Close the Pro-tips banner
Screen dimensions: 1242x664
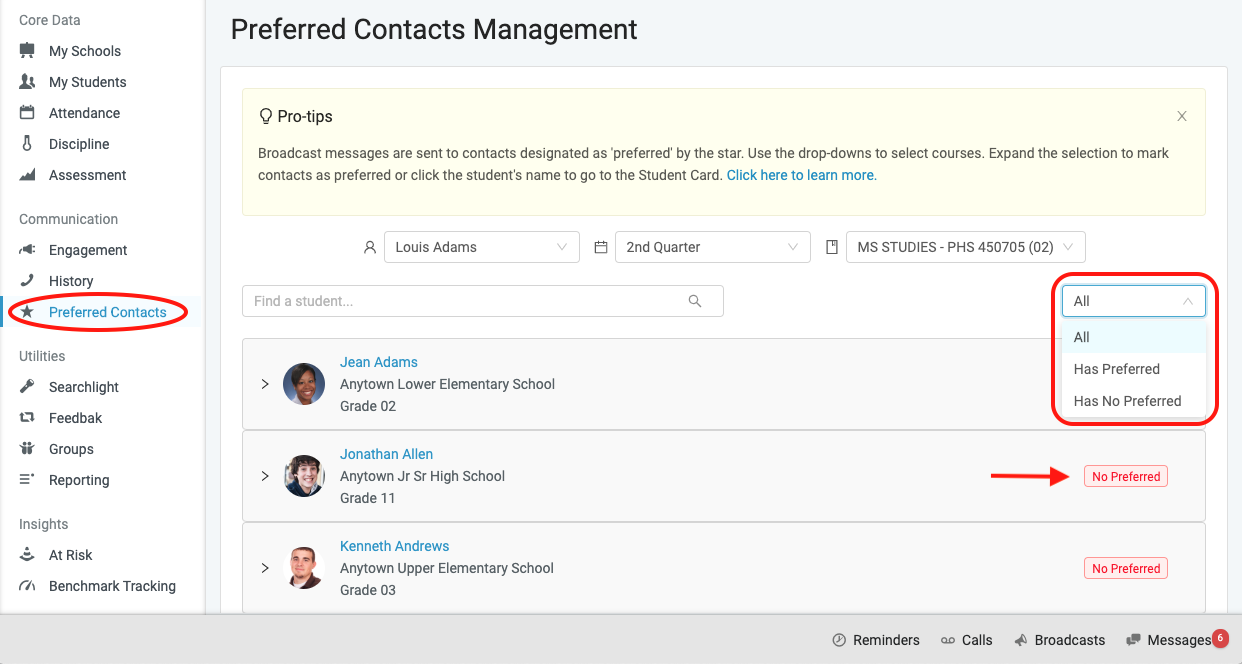[x=1182, y=116]
